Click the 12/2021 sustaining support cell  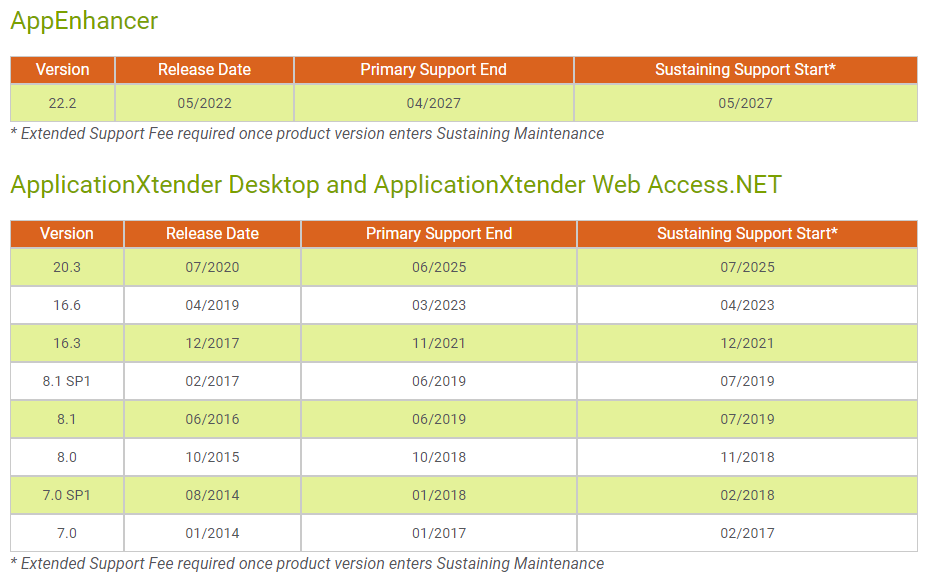[747, 343]
